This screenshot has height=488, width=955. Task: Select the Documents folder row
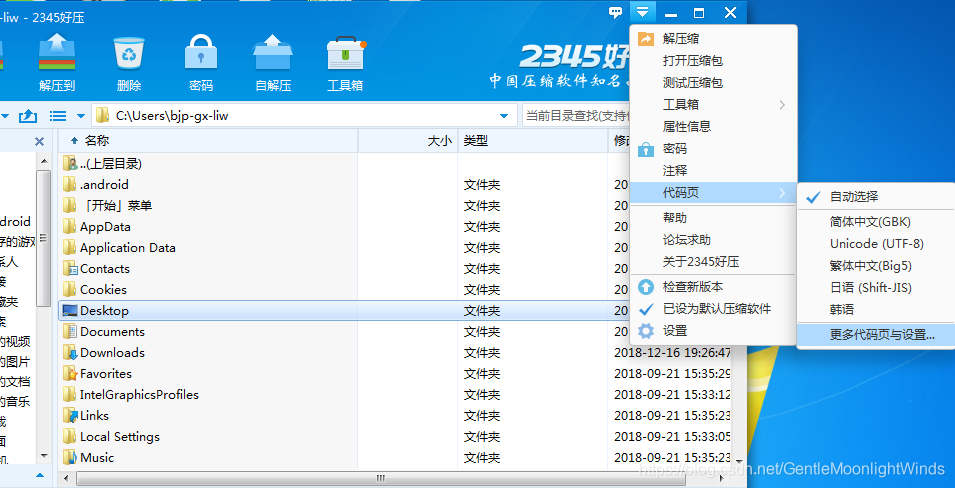click(x=345, y=331)
